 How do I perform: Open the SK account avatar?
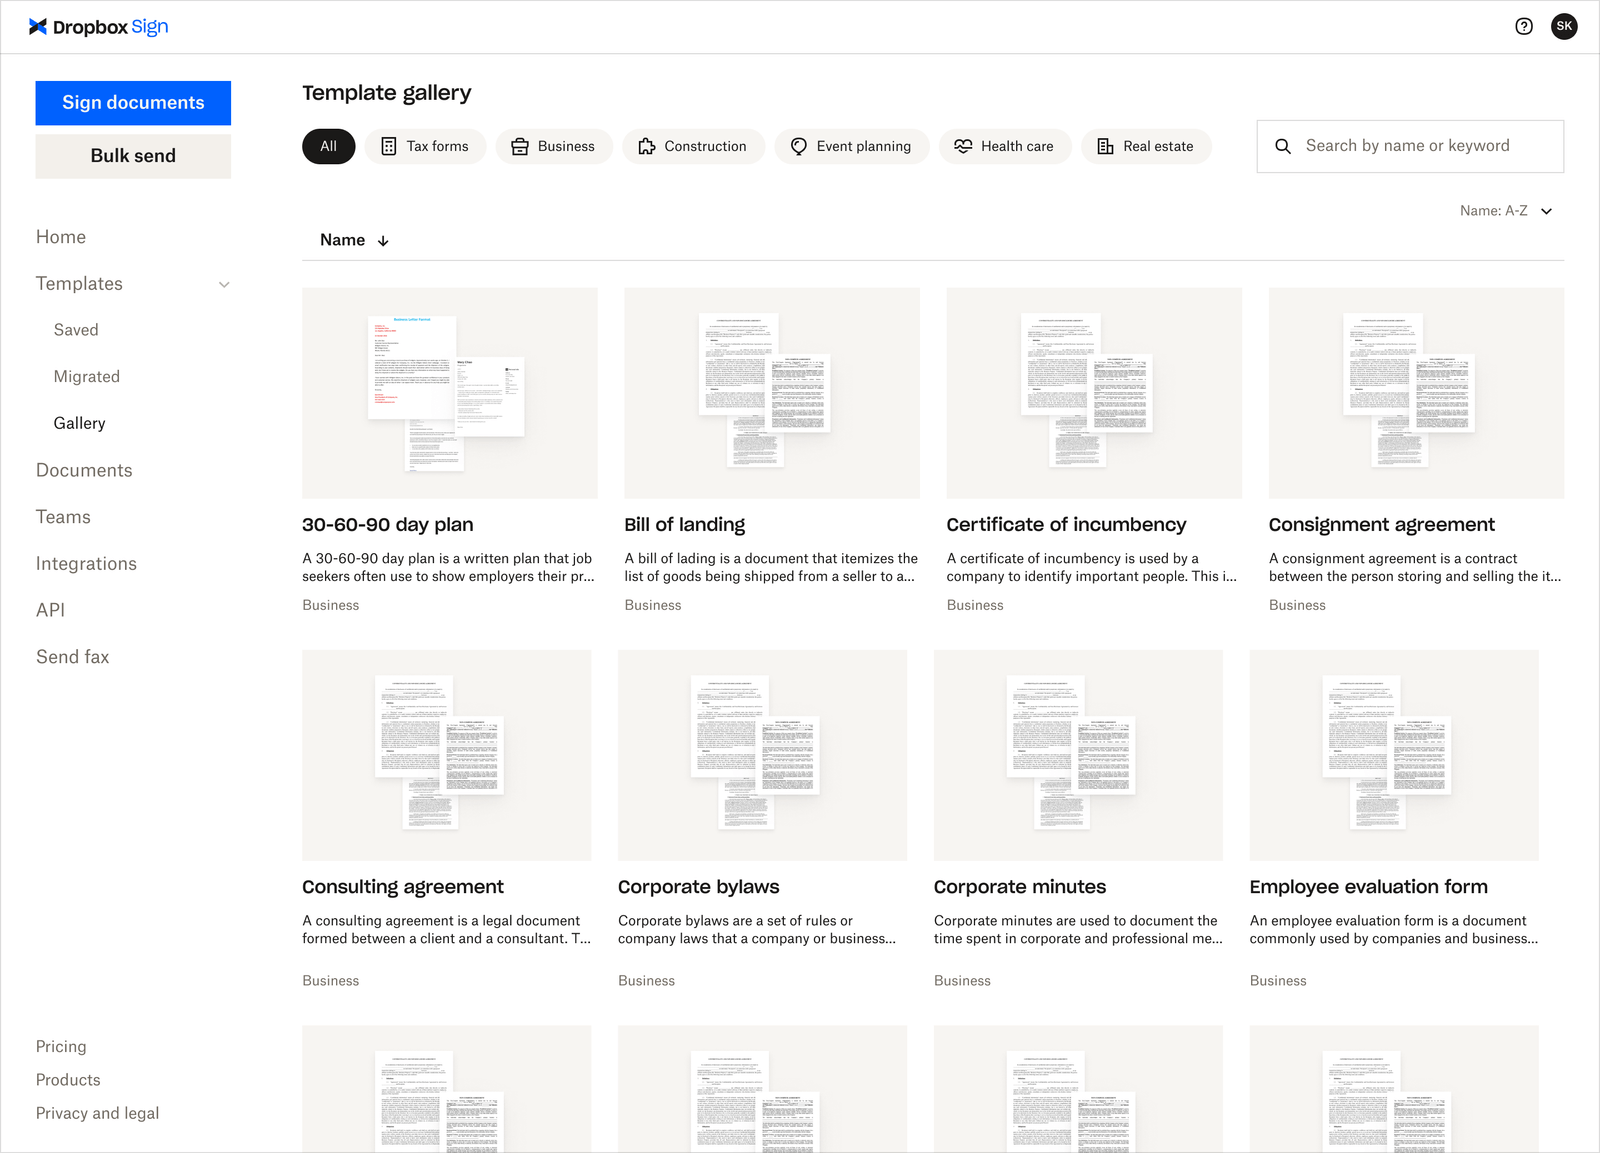pyautogui.click(x=1564, y=26)
